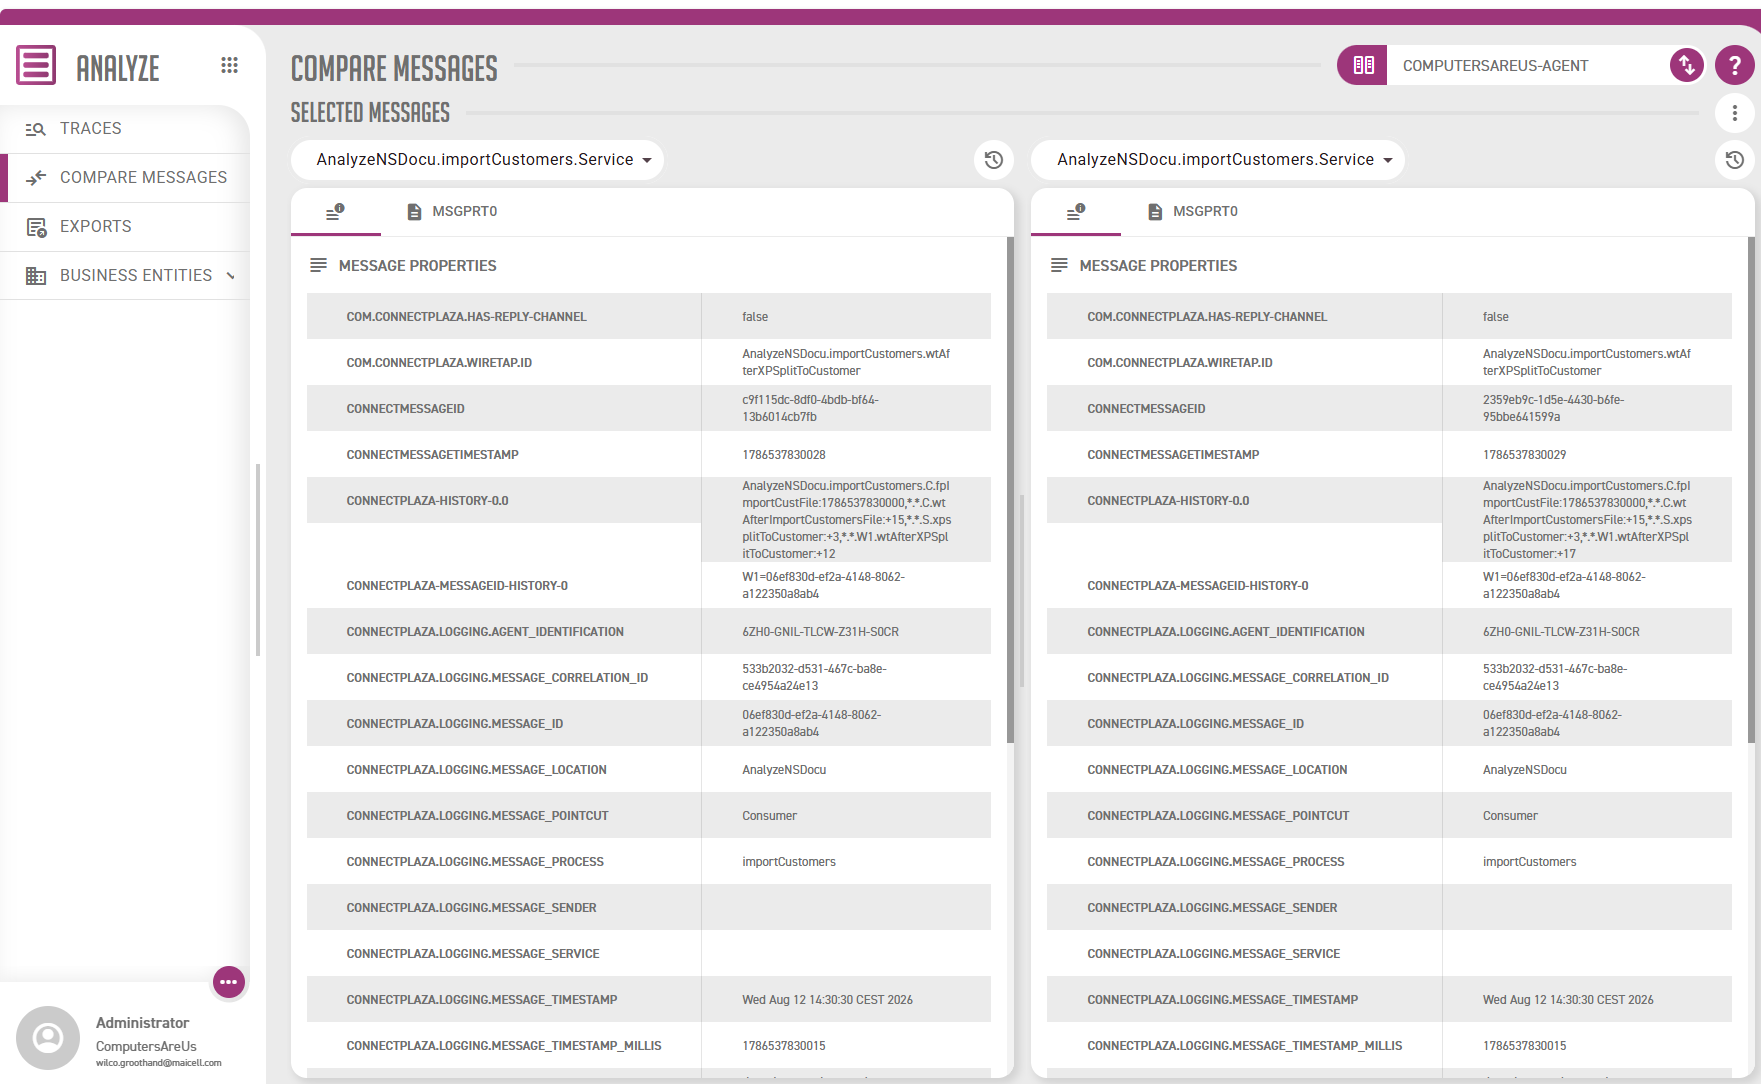This screenshot has height=1084, width=1761.
Task: Open the left importCustomers.Service dropdown
Action: (477, 160)
